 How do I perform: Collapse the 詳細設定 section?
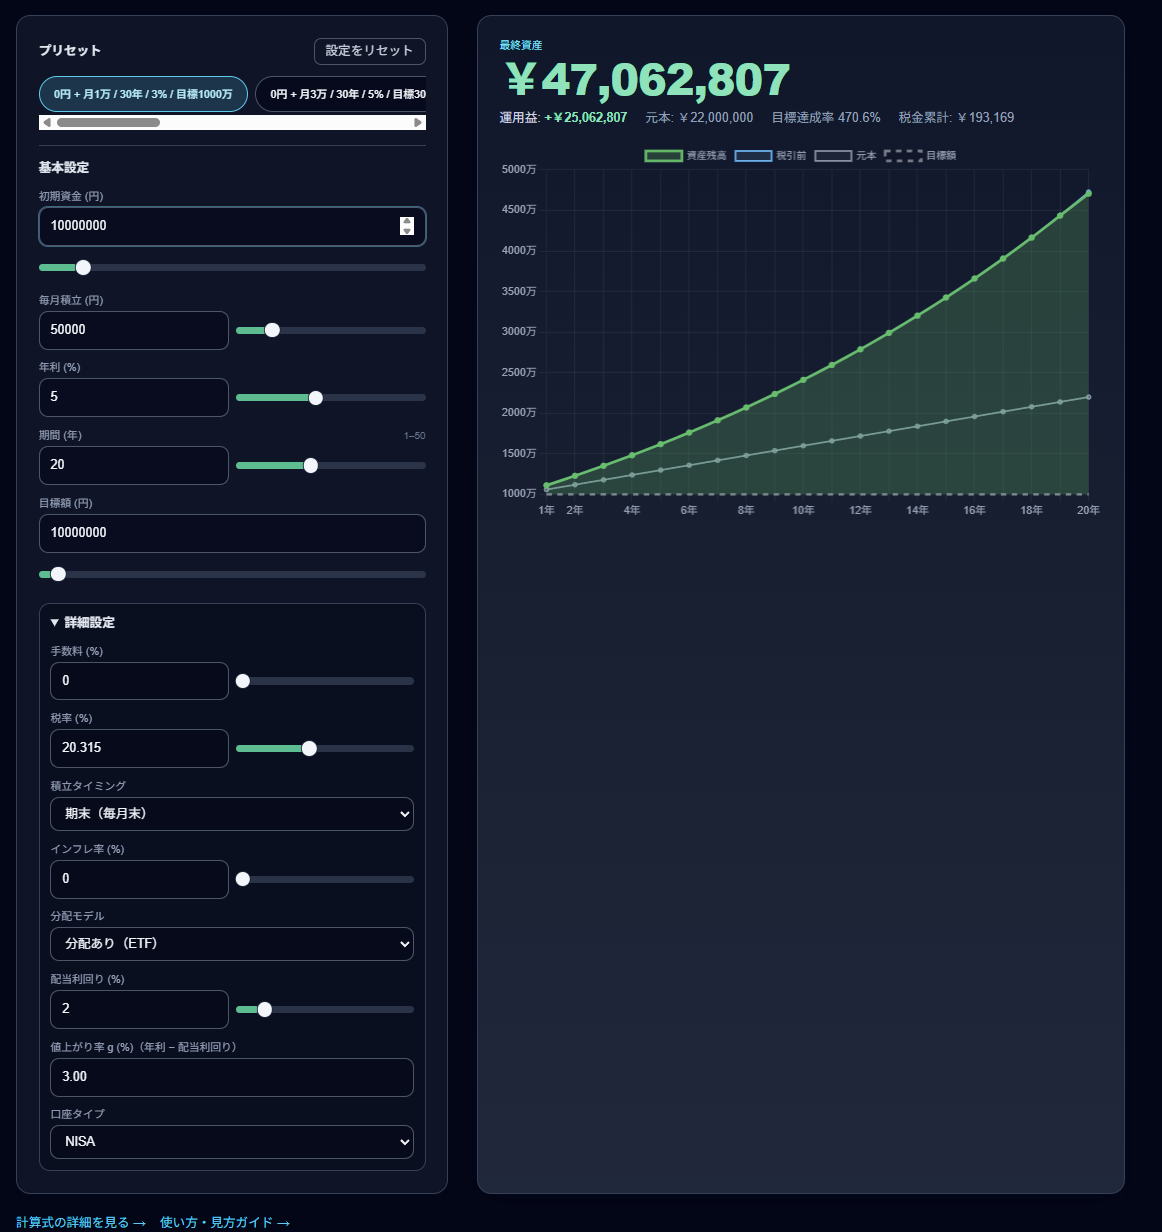point(83,622)
